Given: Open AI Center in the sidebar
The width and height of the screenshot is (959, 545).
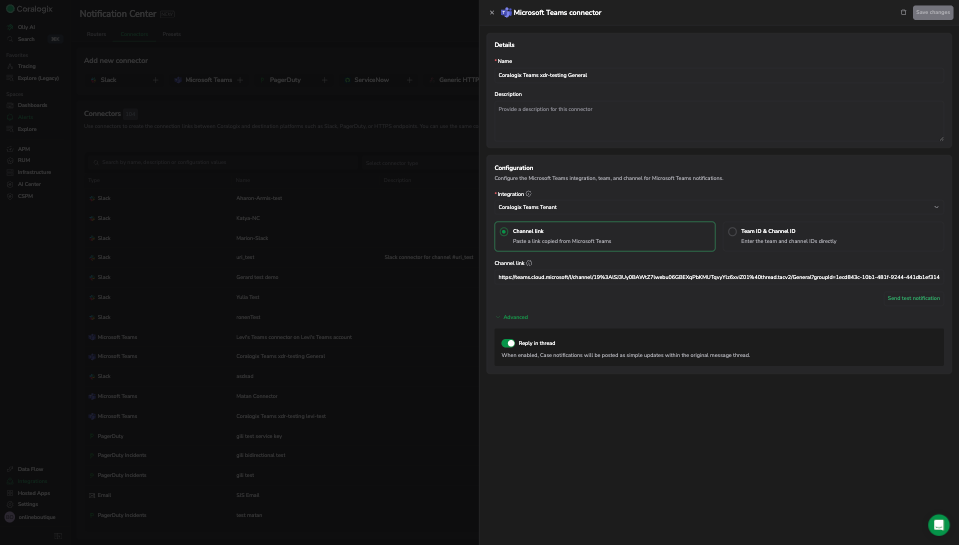Looking at the screenshot, I should pyautogui.click(x=29, y=184).
